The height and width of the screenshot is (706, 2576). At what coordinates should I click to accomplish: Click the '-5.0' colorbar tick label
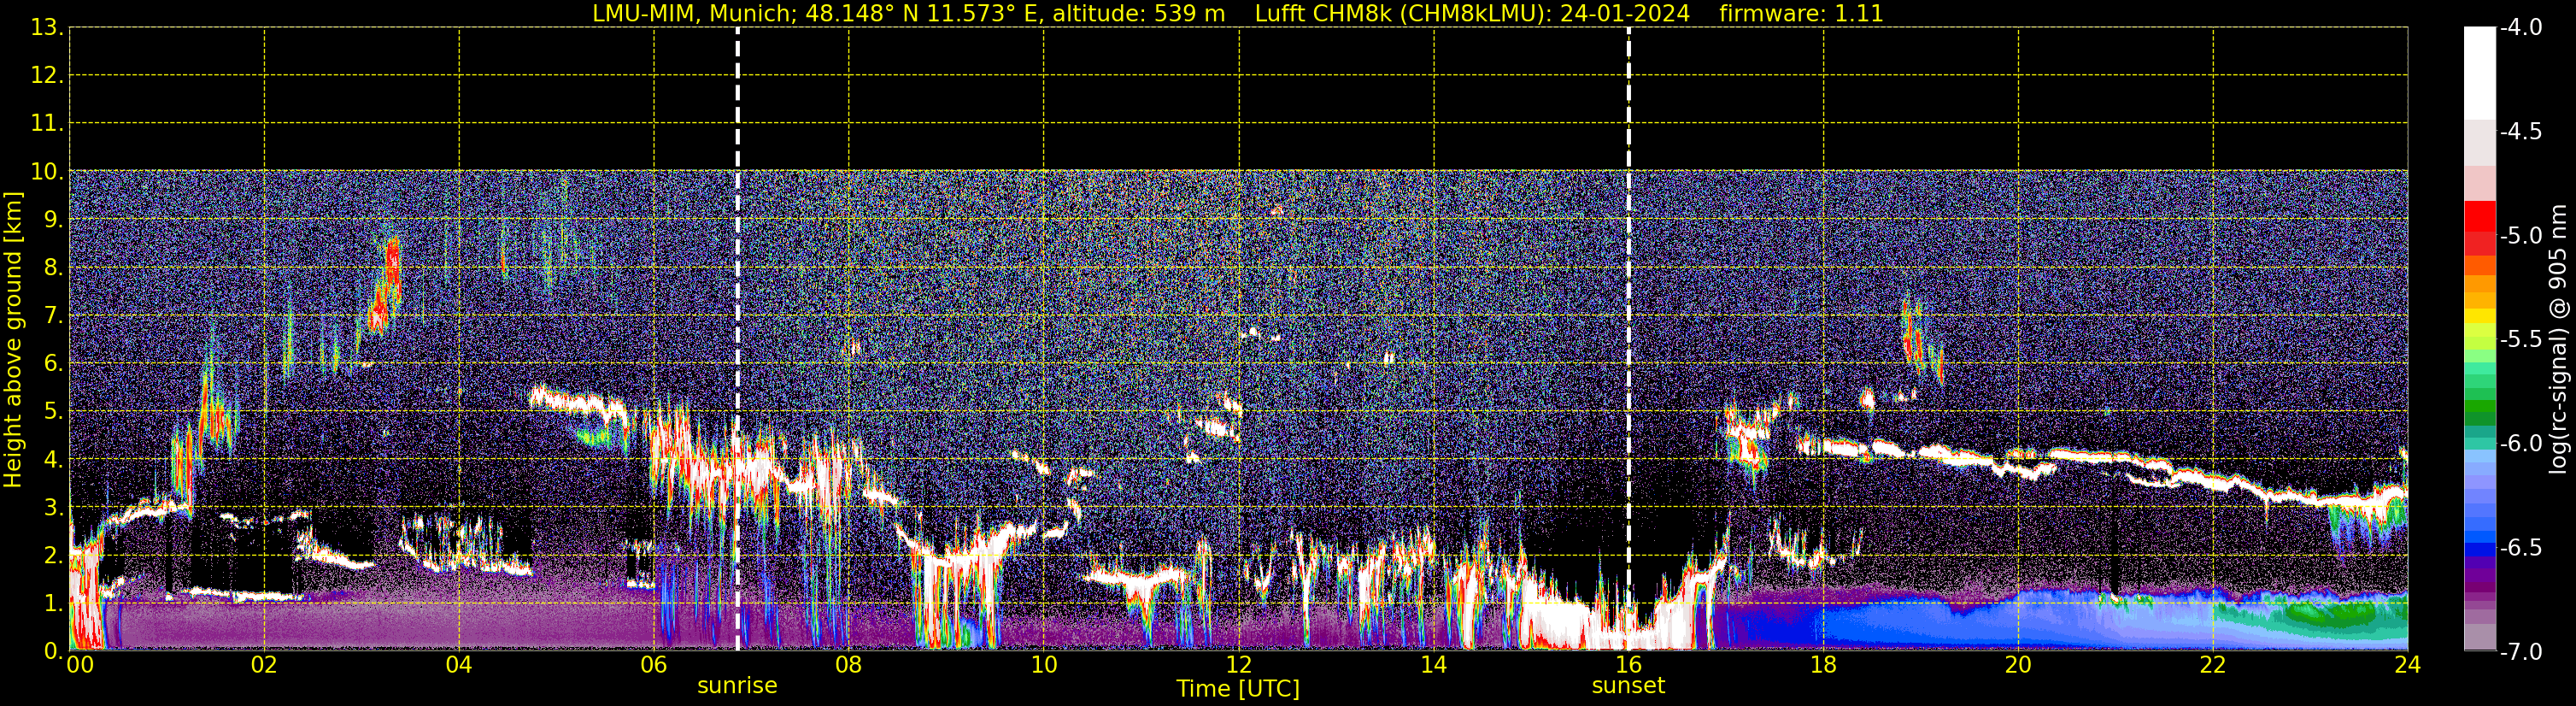(x=2521, y=236)
